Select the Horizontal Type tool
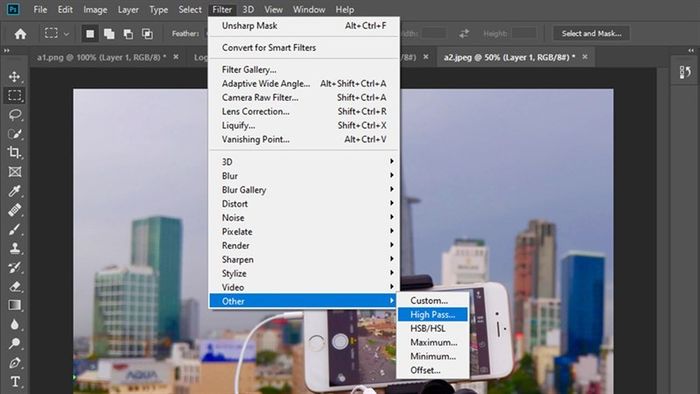The image size is (700, 394). tap(14, 382)
